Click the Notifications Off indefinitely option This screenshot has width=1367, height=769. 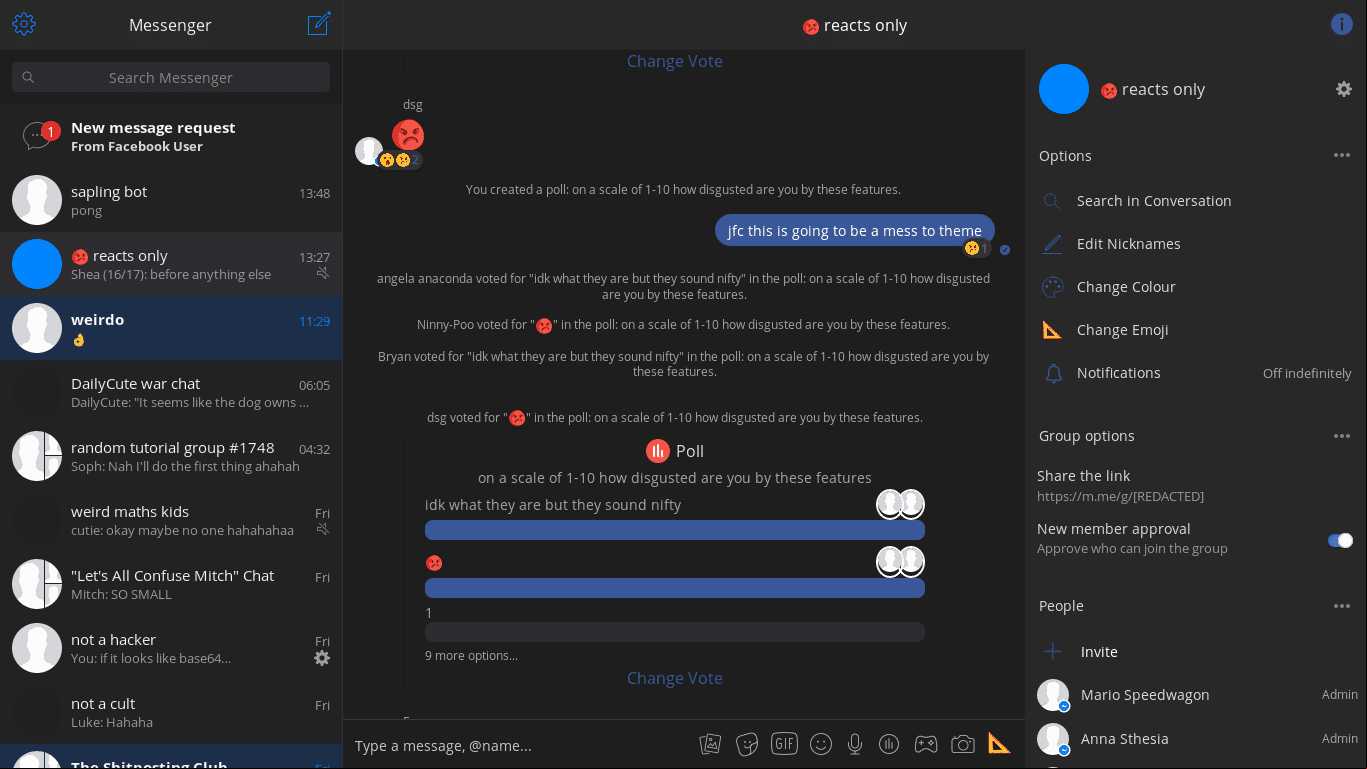click(1196, 373)
